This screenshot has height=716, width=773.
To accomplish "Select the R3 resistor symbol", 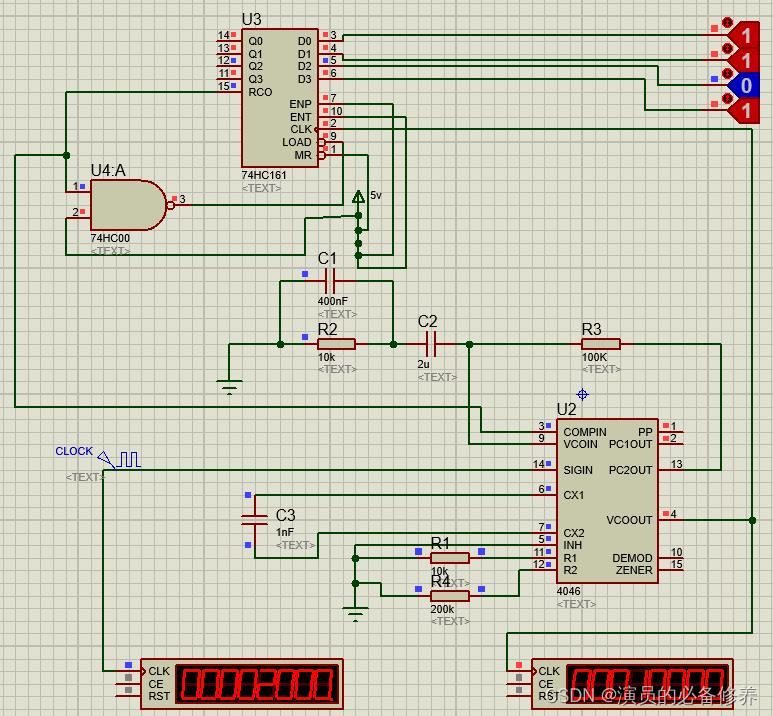I will pos(600,344).
